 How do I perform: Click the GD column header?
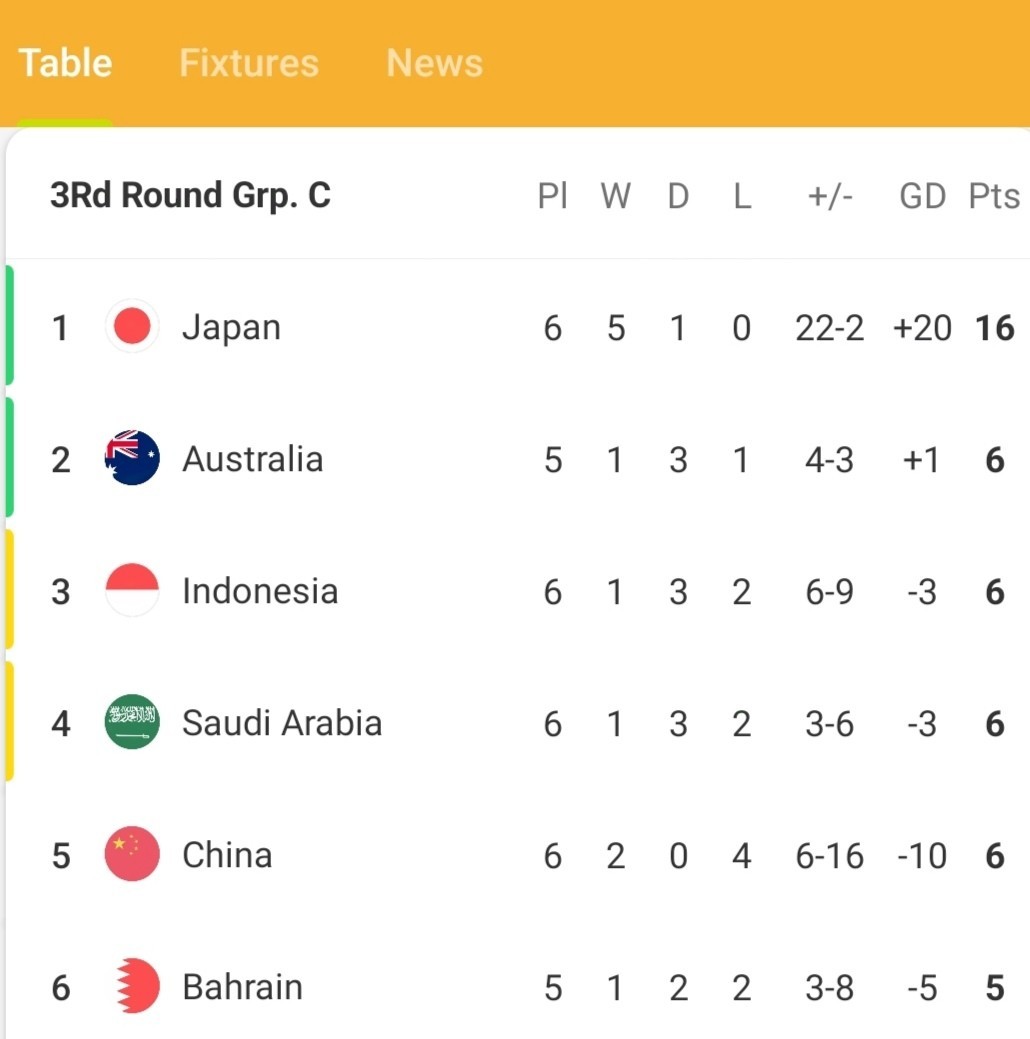(x=922, y=196)
